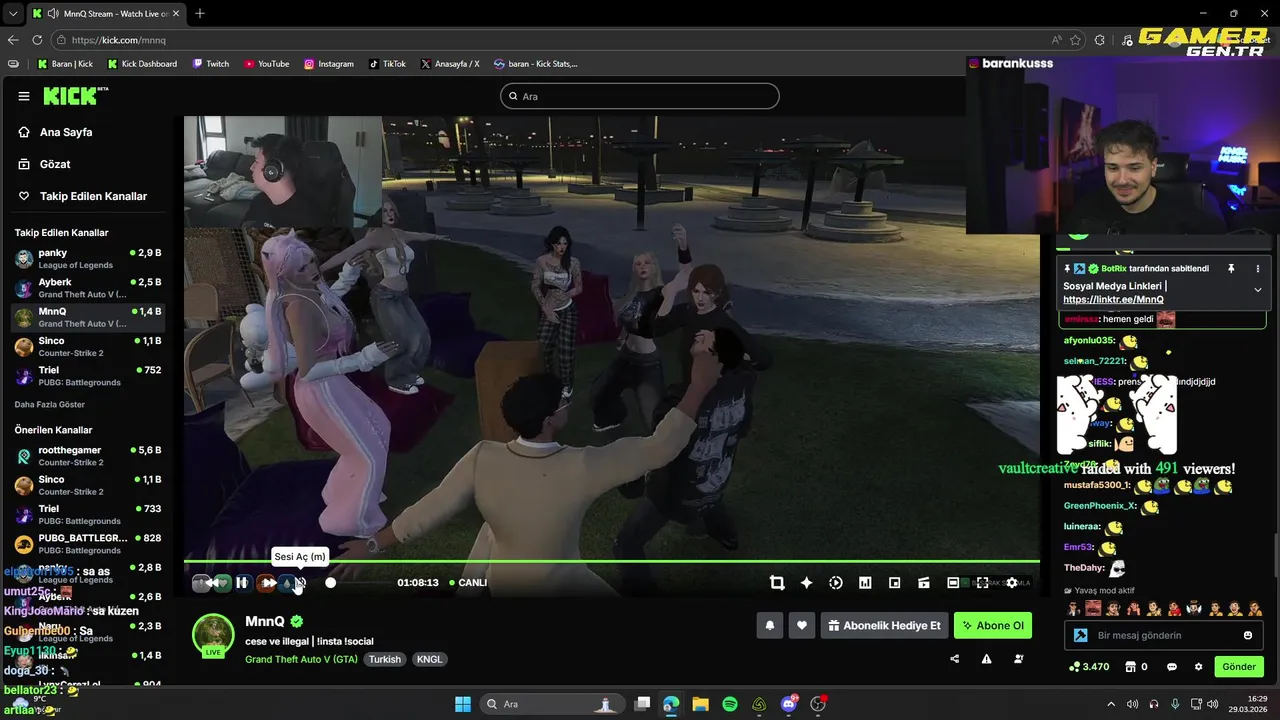The width and height of the screenshot is (1280, 720).
Task: Open Anasayfa / X bookmark
Action: [450, 64]
